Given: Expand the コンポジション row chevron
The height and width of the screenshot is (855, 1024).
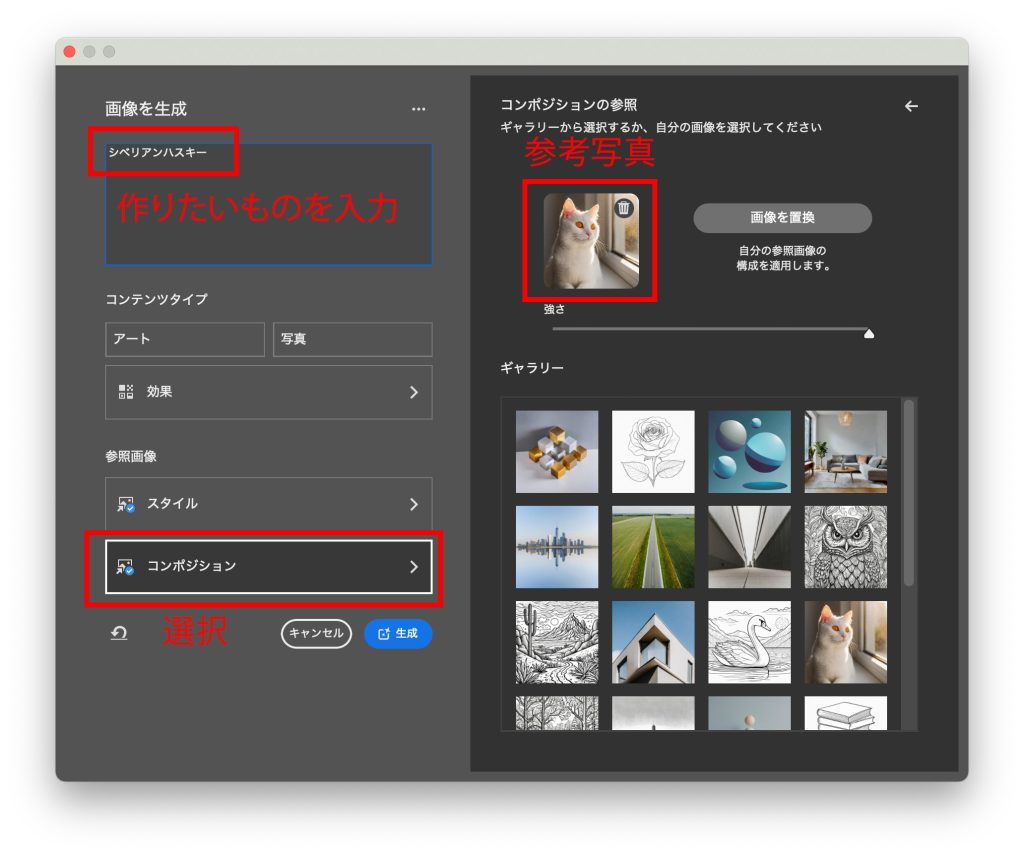Looking at the screenshot, I should tap(413, 567).
